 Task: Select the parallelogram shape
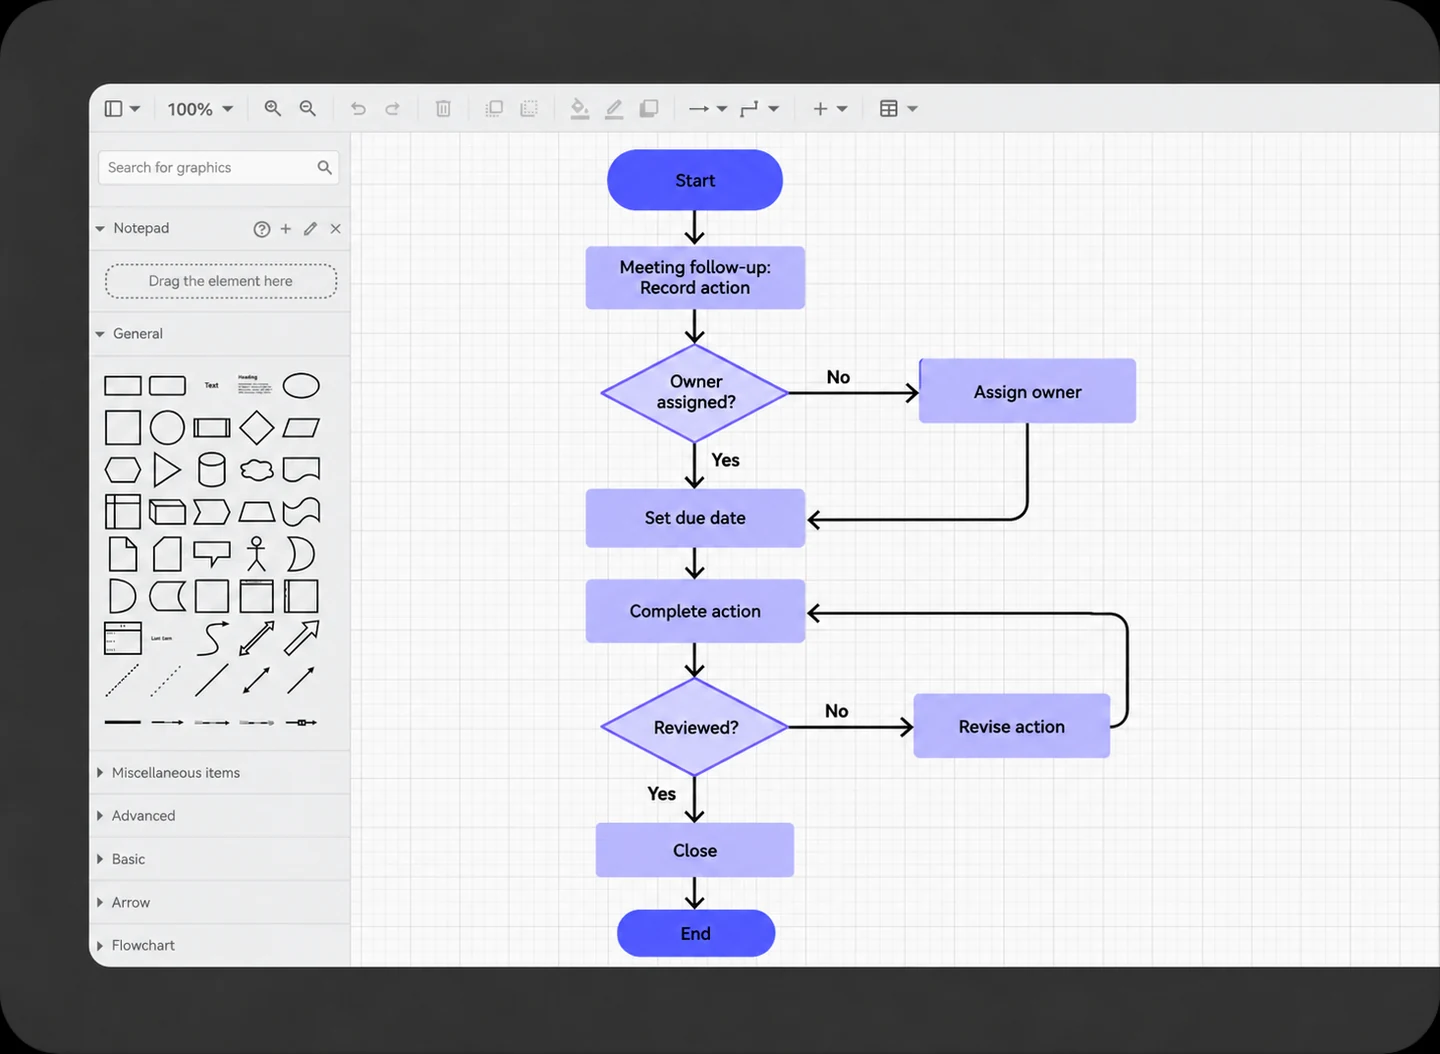click(301, 428)
